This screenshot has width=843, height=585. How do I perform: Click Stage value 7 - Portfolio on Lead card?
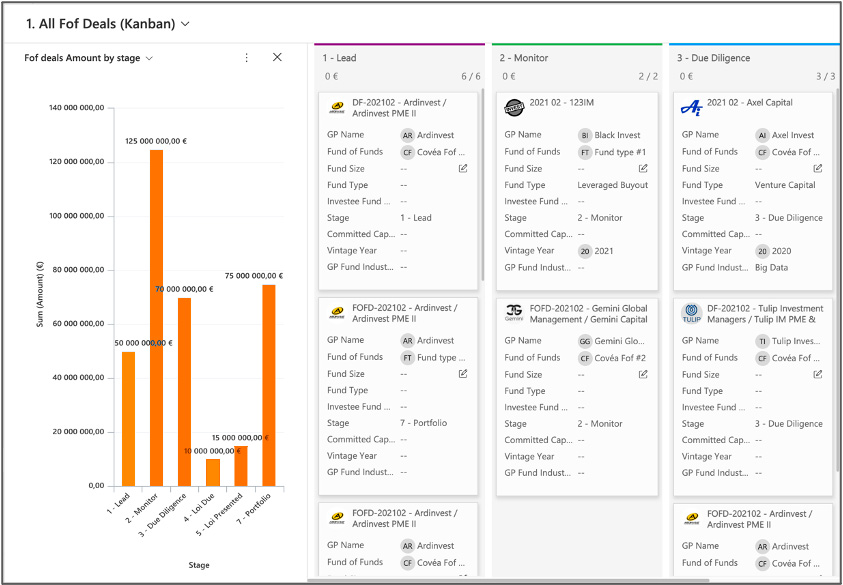(x=423, y=423)
